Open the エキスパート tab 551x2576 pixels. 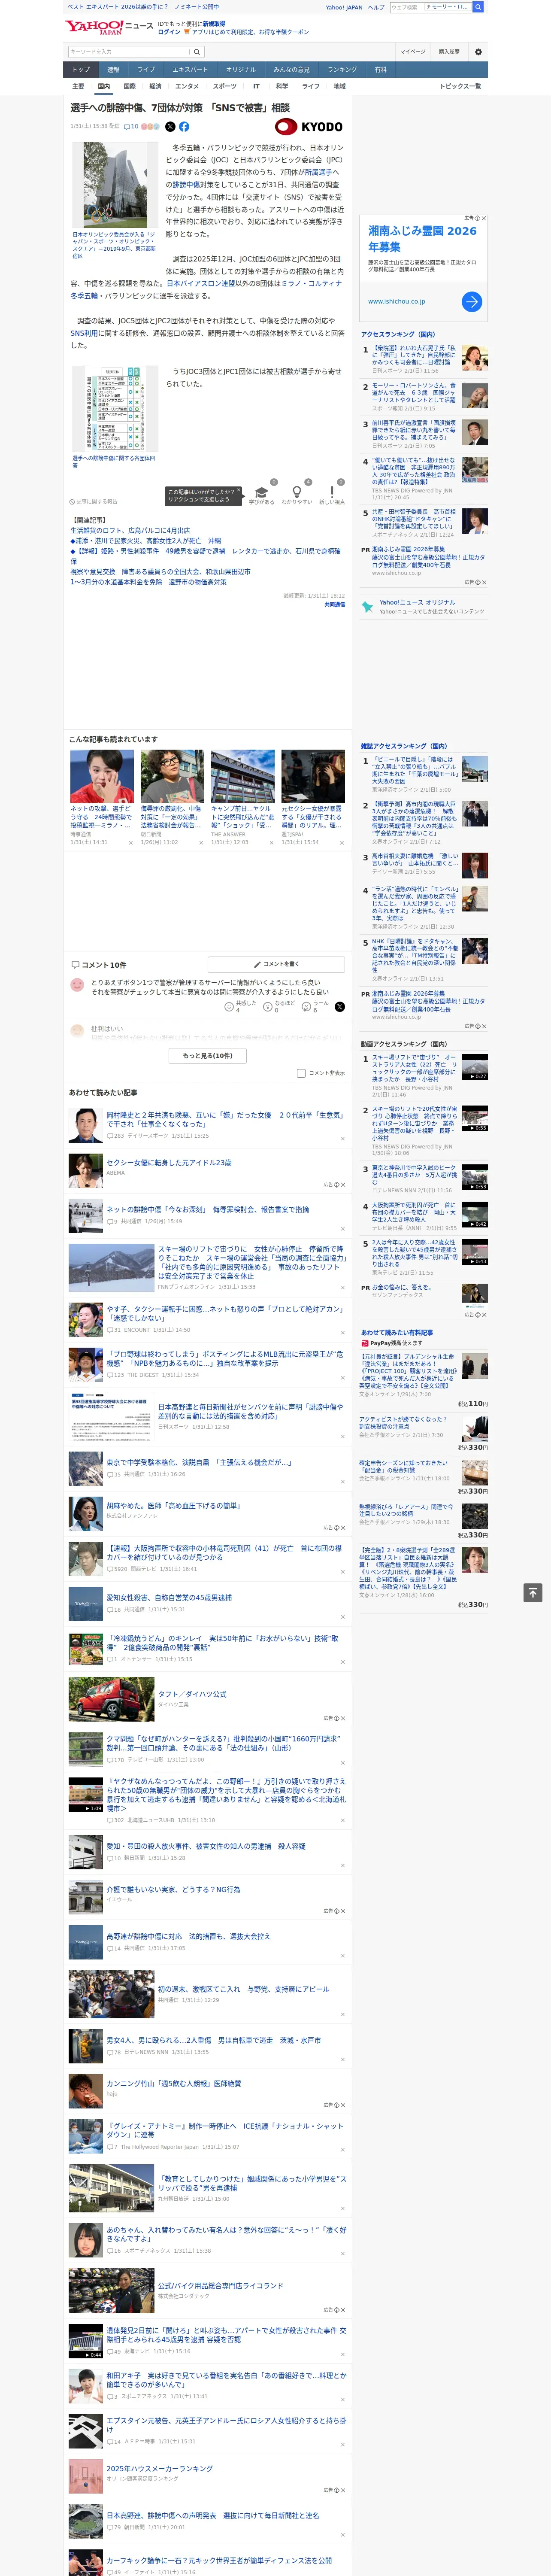coord(190,70)
